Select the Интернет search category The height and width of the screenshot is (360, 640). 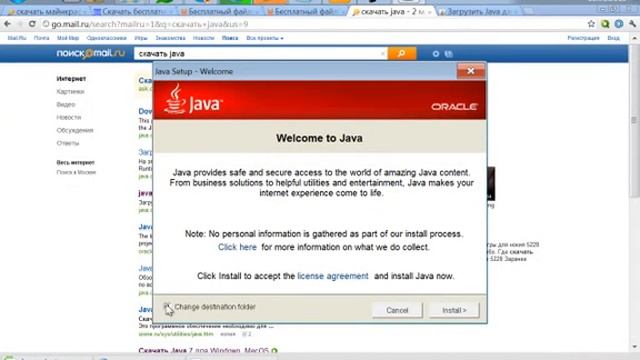[x=71, y=79]
